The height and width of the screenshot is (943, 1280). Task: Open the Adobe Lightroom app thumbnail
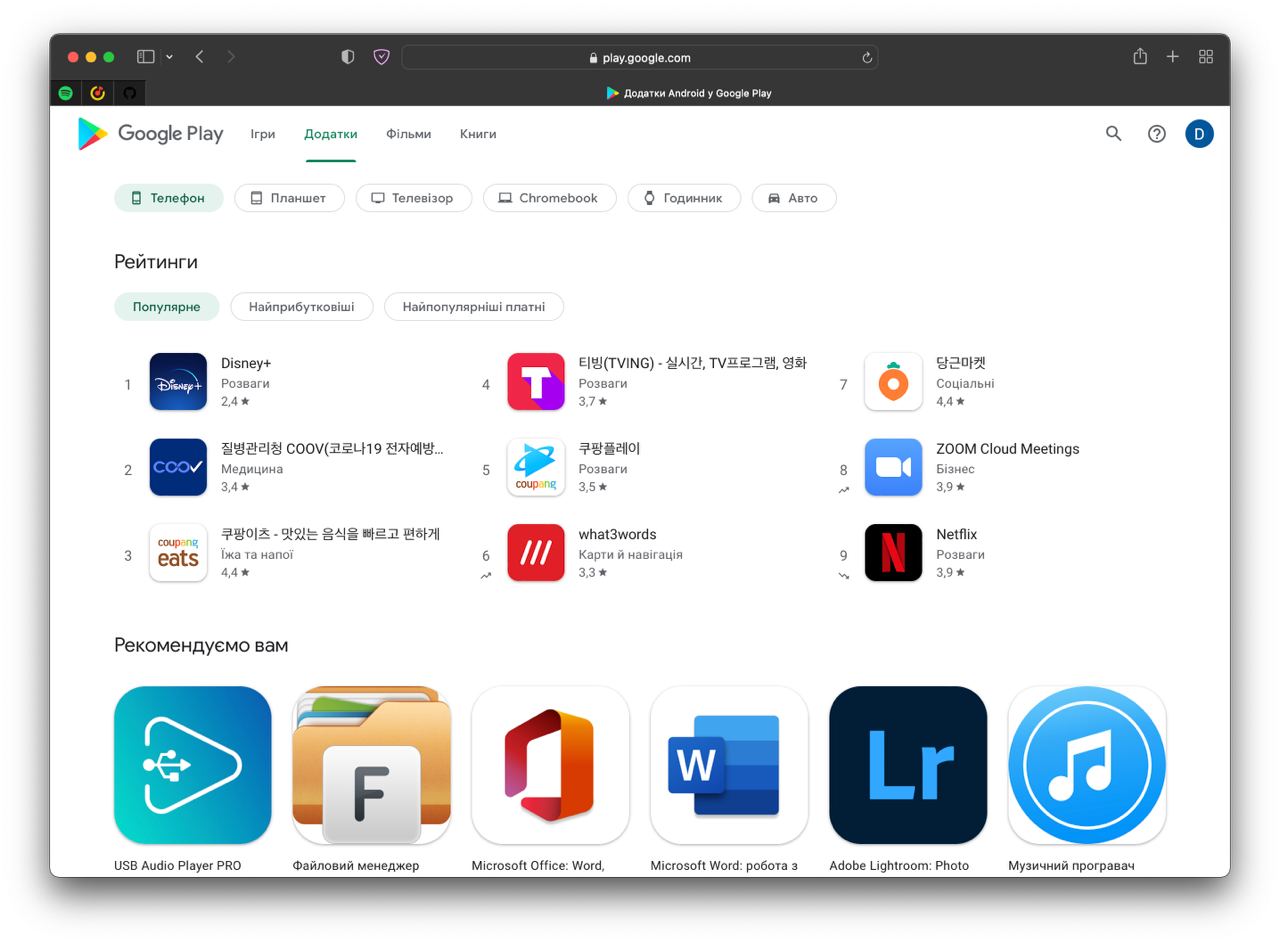[908, 765]
